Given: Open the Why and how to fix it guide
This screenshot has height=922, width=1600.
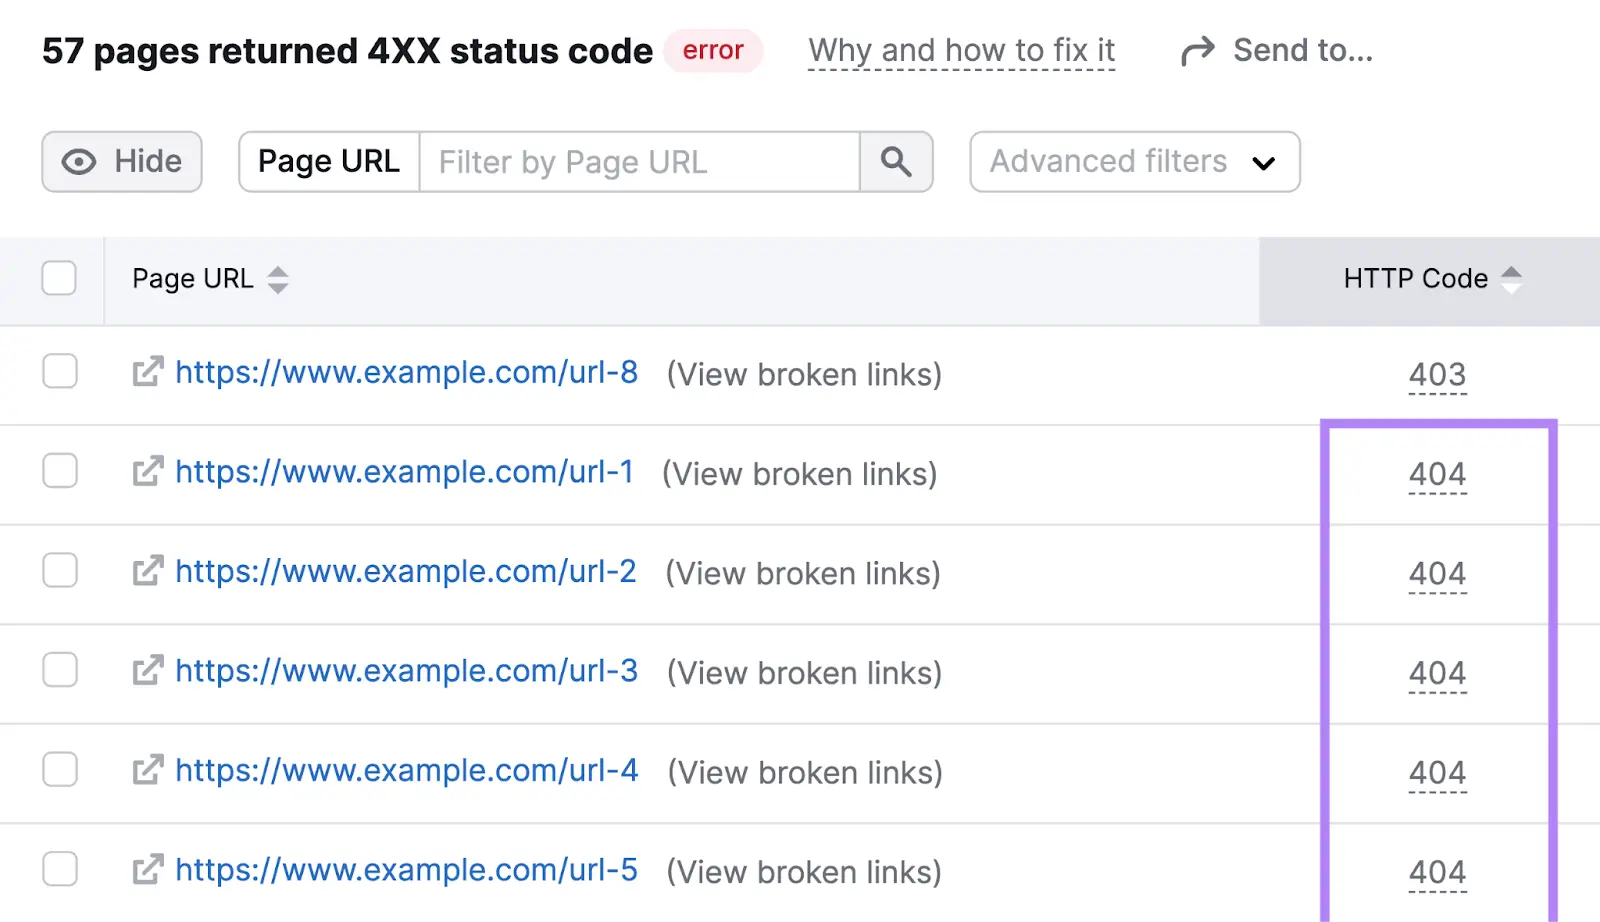Looking at the screenshot, I should pyautogui.click(x=961, y=50).
